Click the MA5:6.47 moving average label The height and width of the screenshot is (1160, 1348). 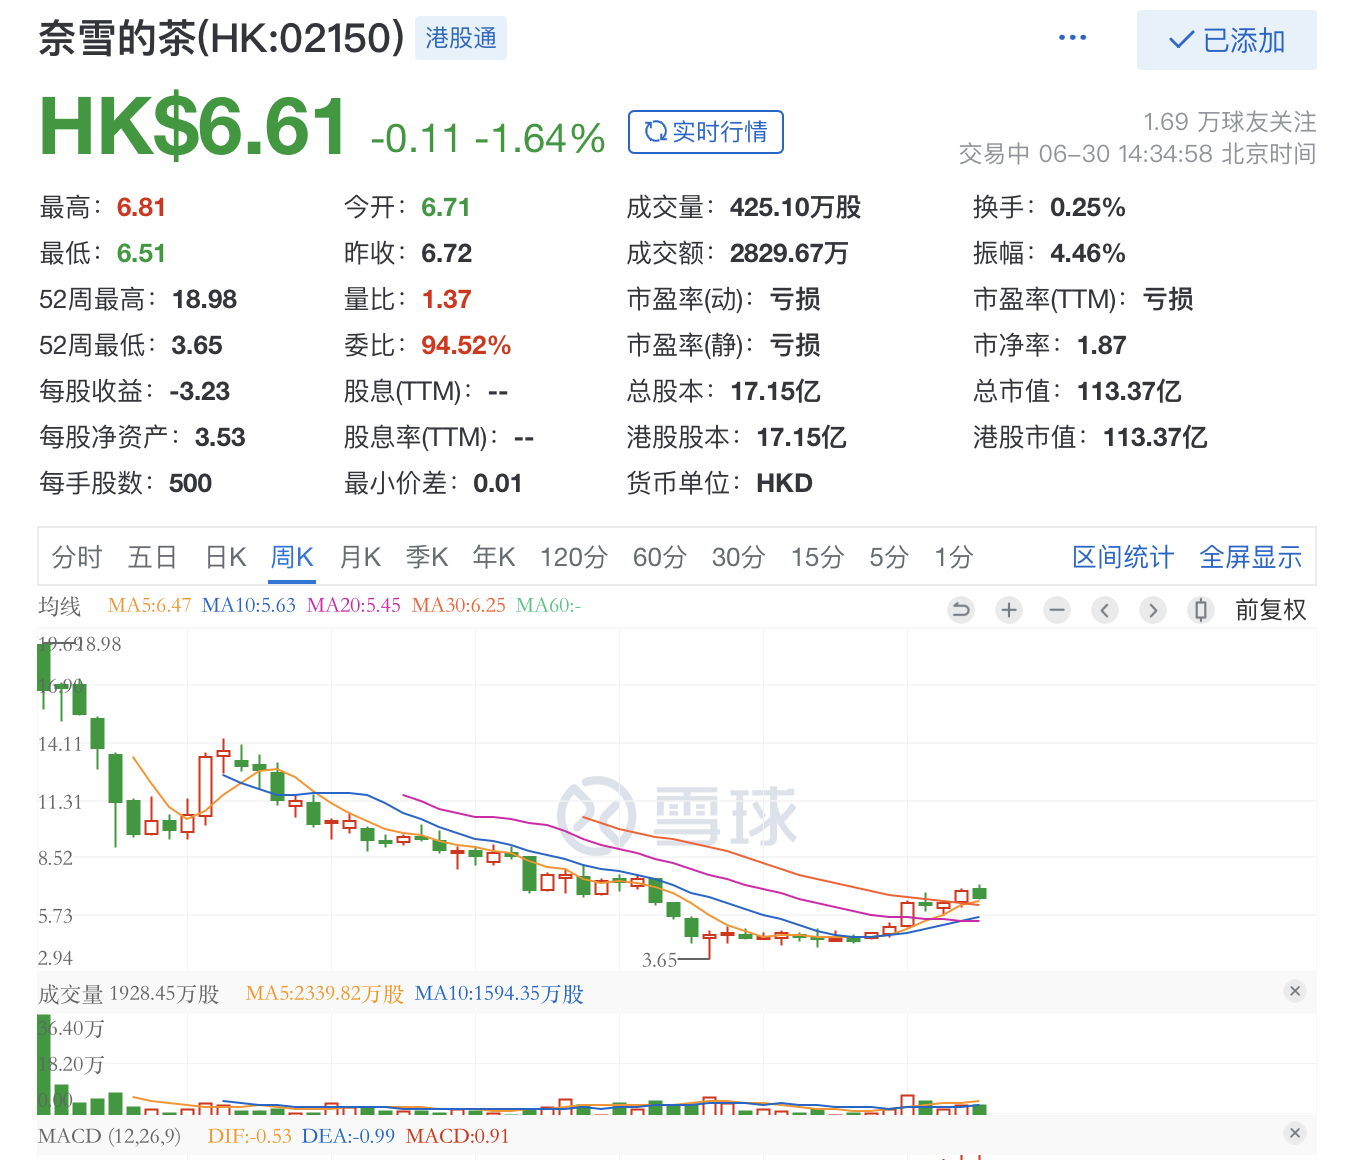pos(149,605)
